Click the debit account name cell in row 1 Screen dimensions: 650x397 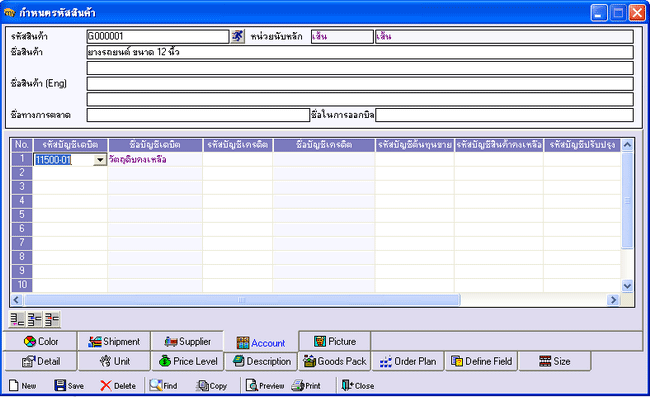[x=155, y=160]
